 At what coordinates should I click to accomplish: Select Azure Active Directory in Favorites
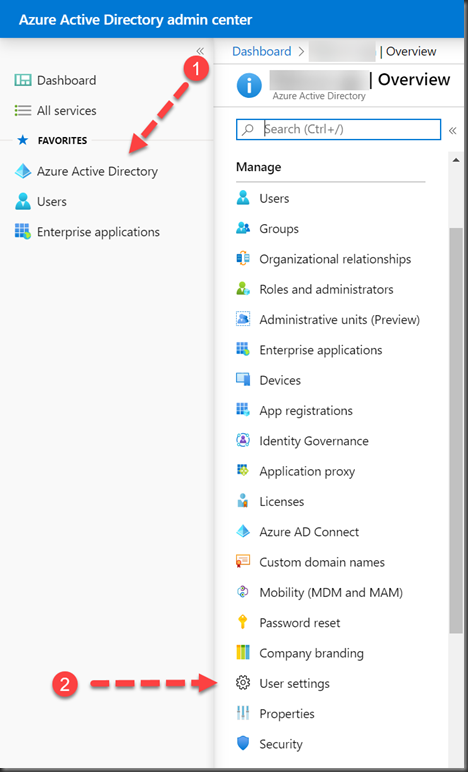(97, 171)
